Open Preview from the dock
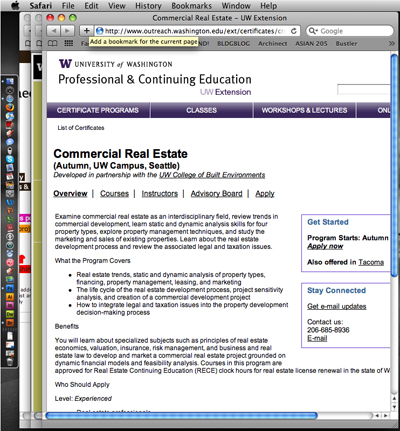 (x=10, y=168)
